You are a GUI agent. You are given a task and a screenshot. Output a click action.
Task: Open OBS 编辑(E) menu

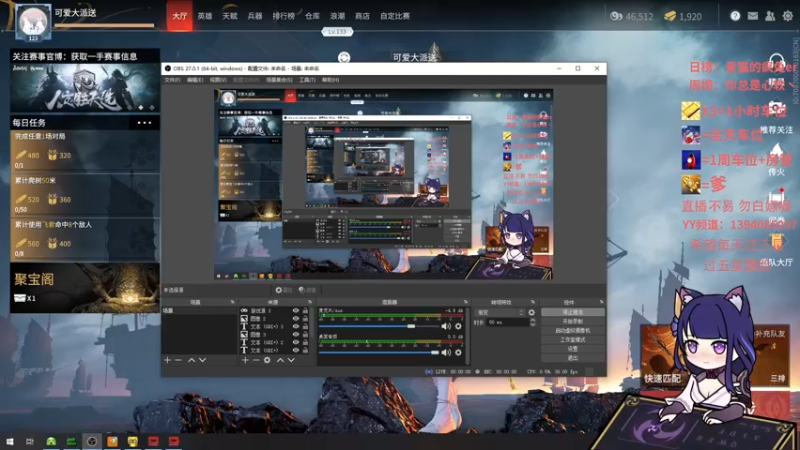tap(195, 80)
